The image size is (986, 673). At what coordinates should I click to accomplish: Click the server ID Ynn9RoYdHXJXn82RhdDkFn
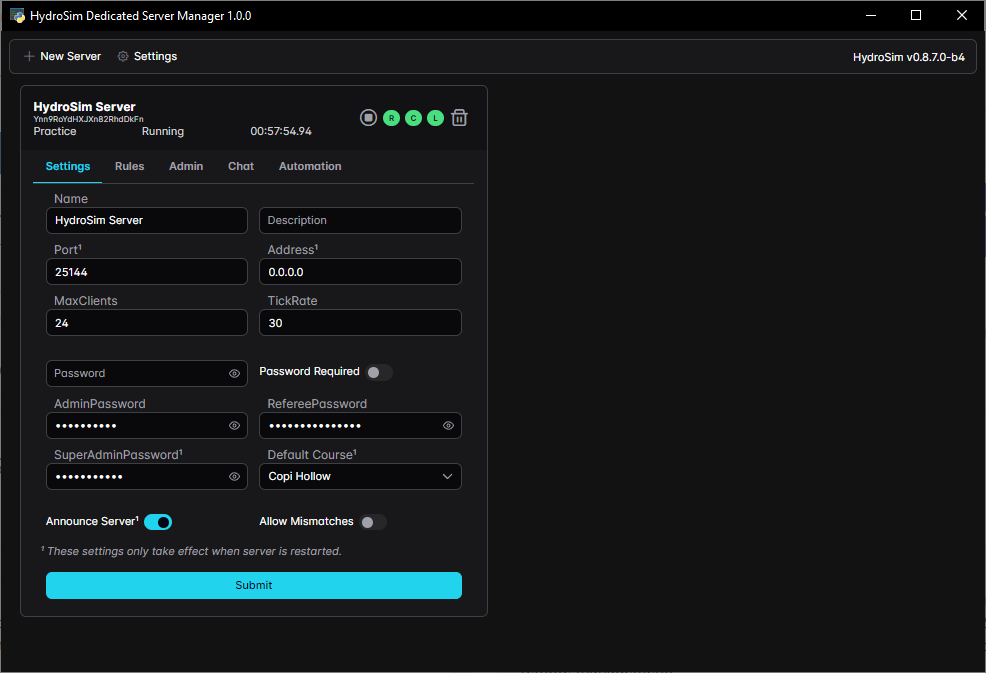[x=89, y=119]
